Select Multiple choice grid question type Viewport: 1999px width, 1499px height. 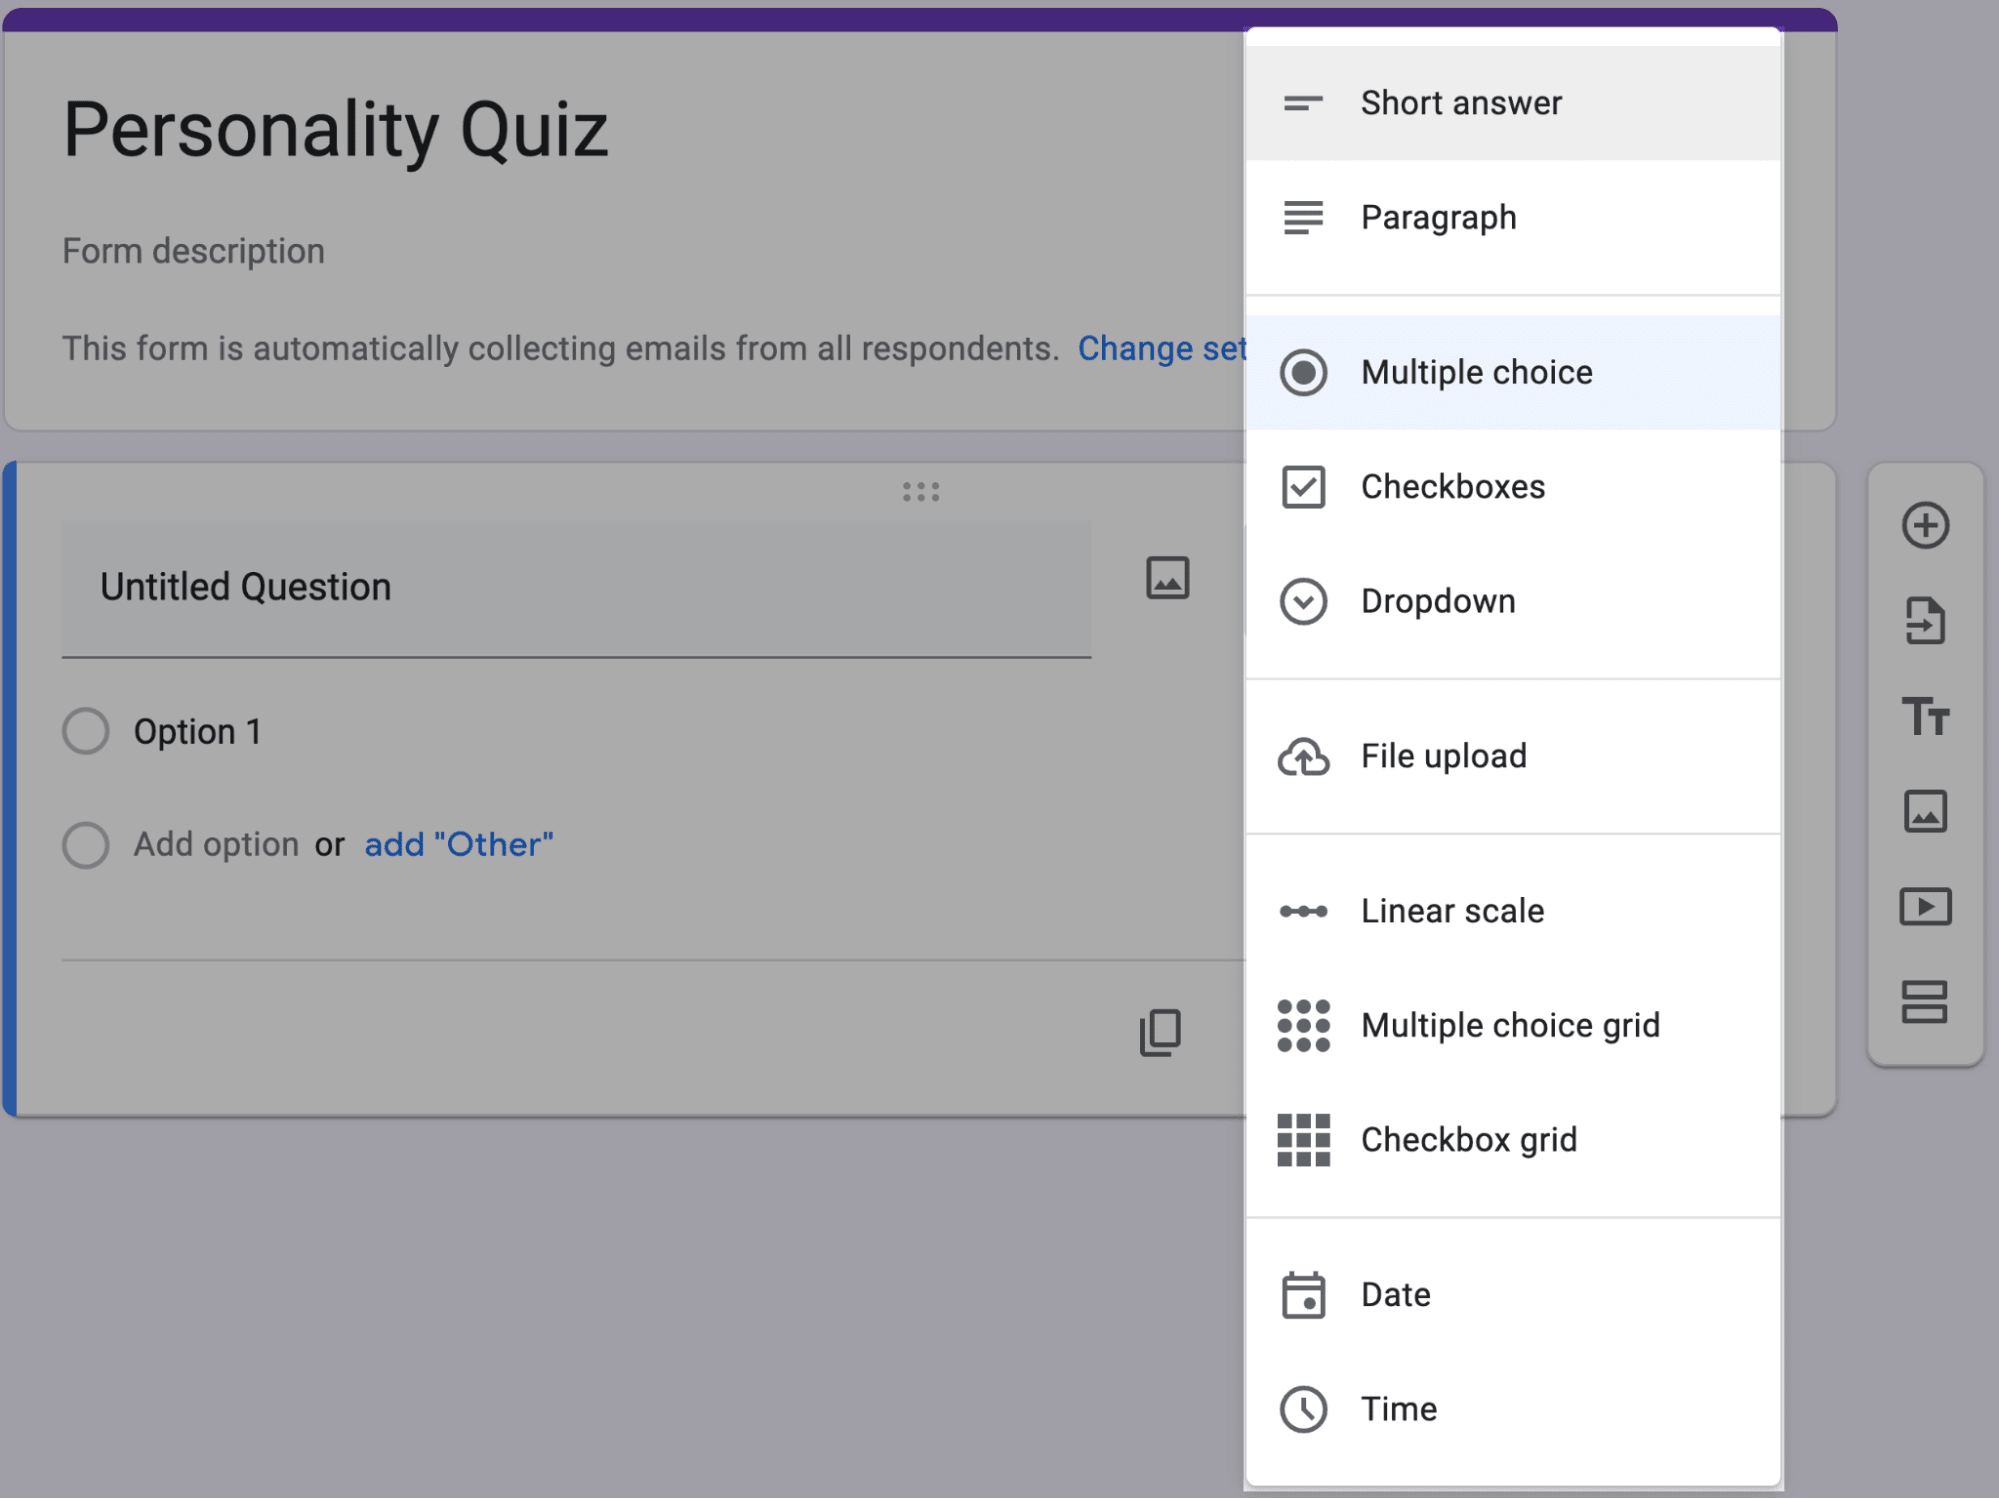tap(1509, 1023)
